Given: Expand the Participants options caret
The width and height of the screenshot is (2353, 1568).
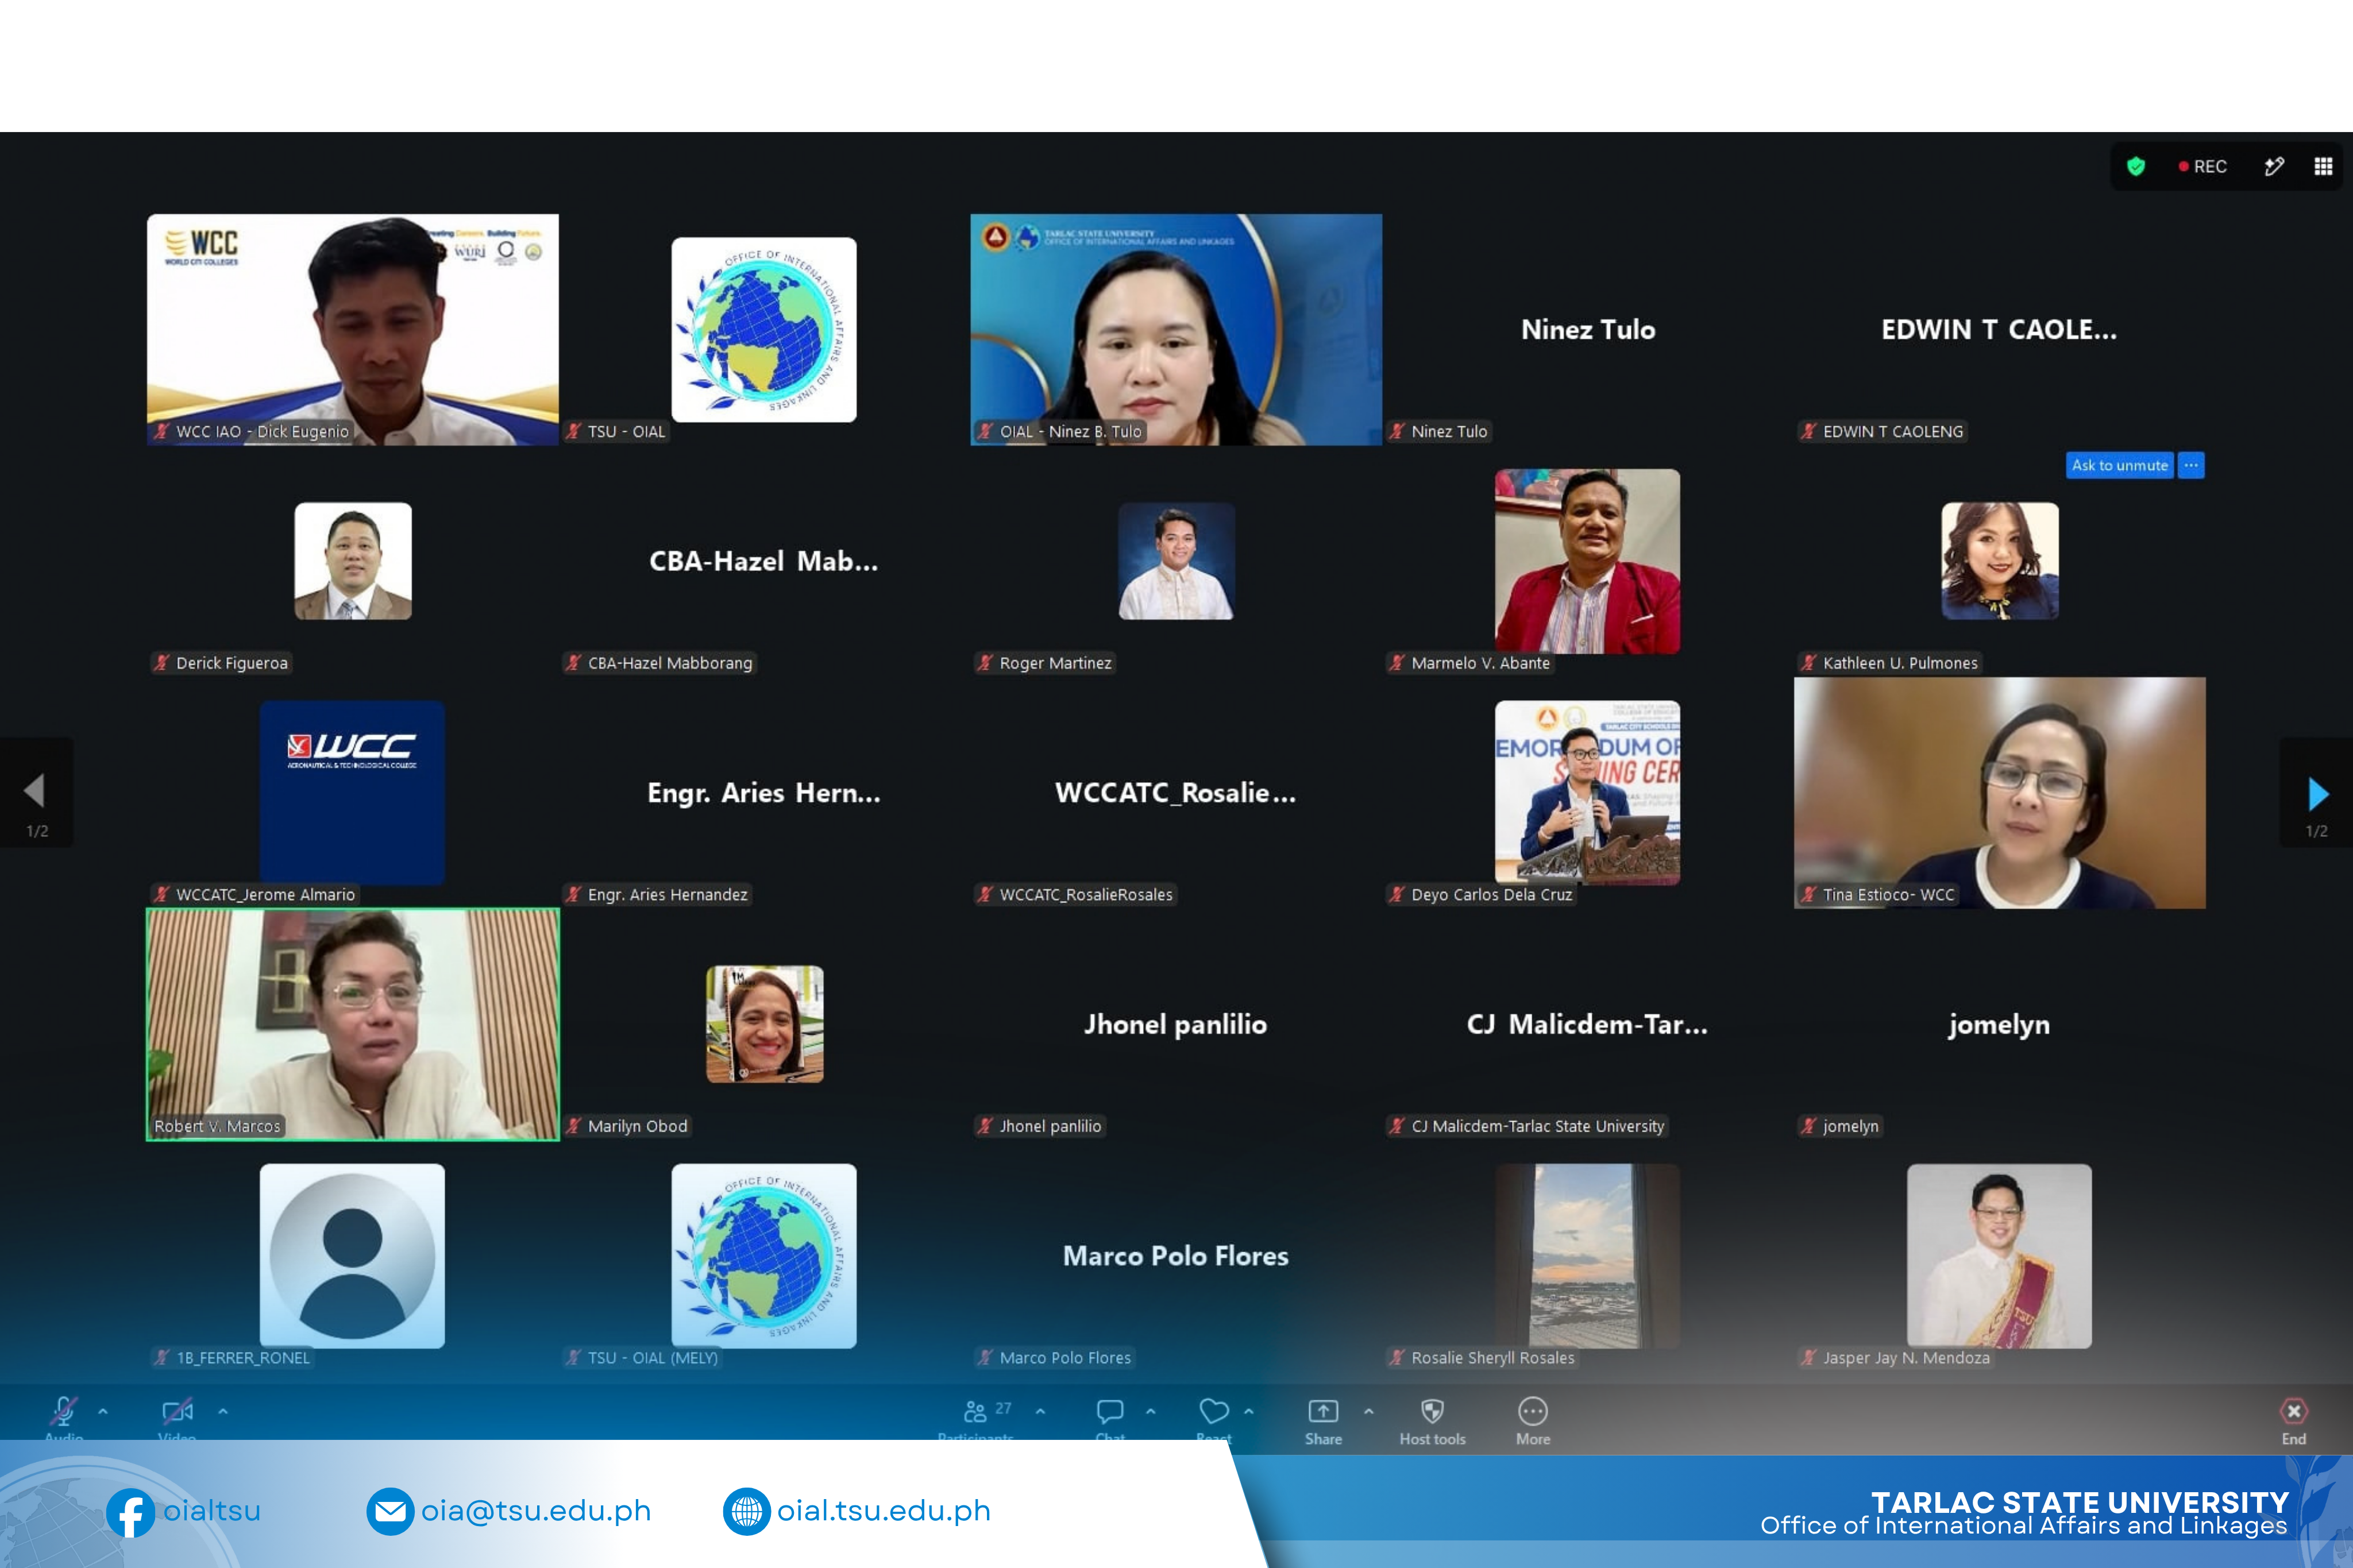Looking at the screenshot, I should (x=1041, y=1411).
